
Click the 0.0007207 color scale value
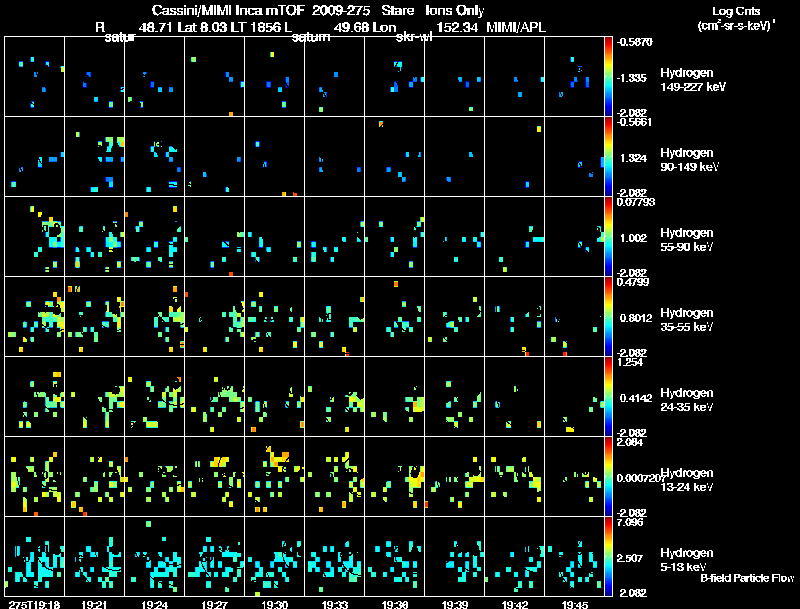(x=640, y=478)
